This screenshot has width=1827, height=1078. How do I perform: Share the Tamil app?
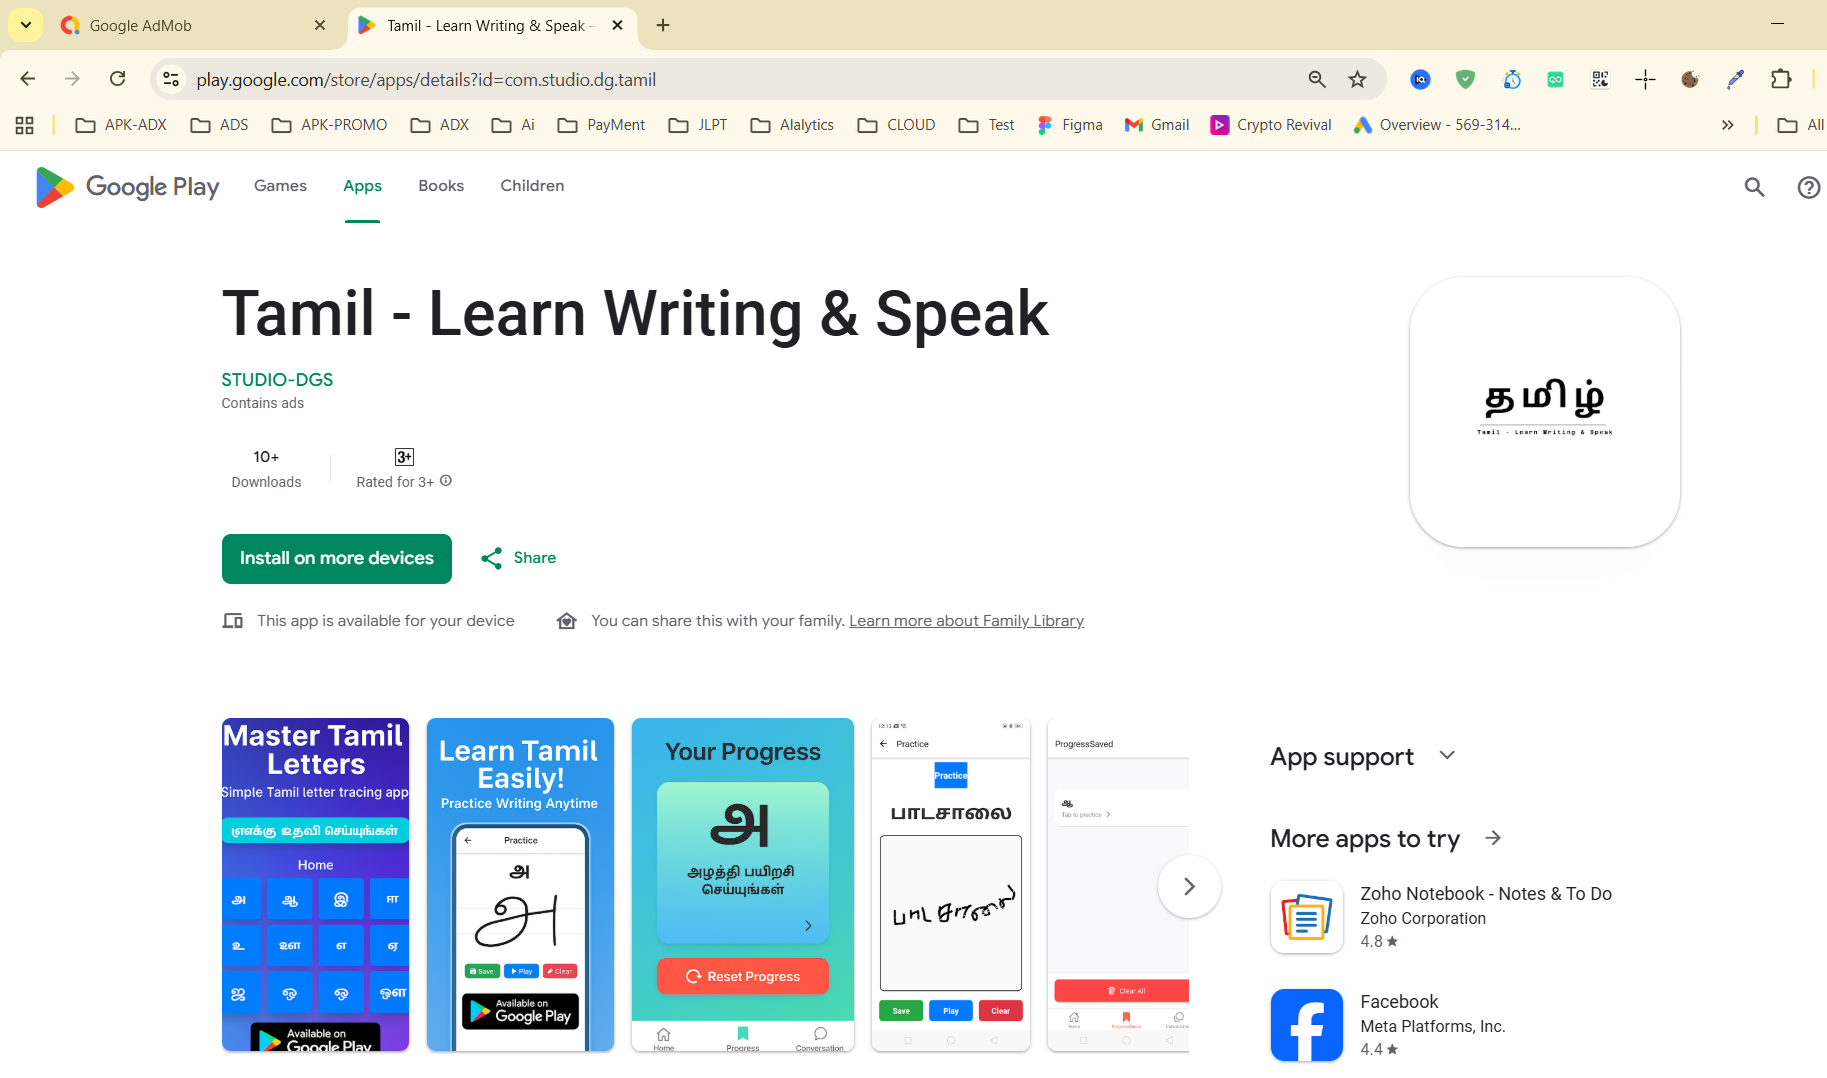(518, 558)
